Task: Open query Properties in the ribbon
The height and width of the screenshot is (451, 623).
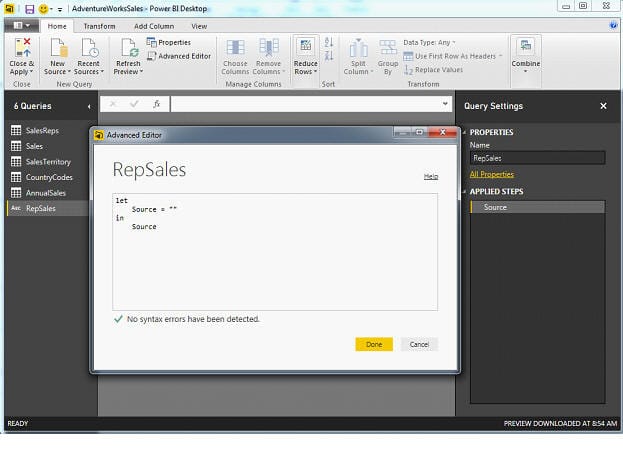Action: coord(168,42)
